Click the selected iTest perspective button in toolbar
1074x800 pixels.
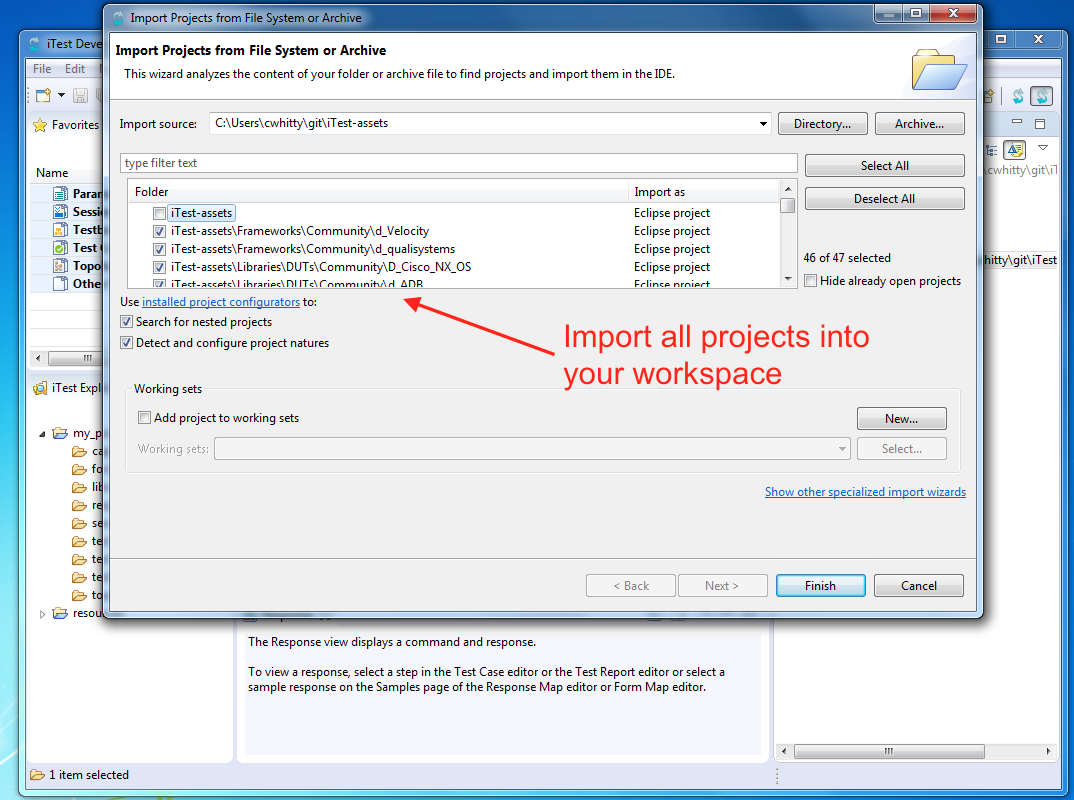click(x=1041, y=96)
